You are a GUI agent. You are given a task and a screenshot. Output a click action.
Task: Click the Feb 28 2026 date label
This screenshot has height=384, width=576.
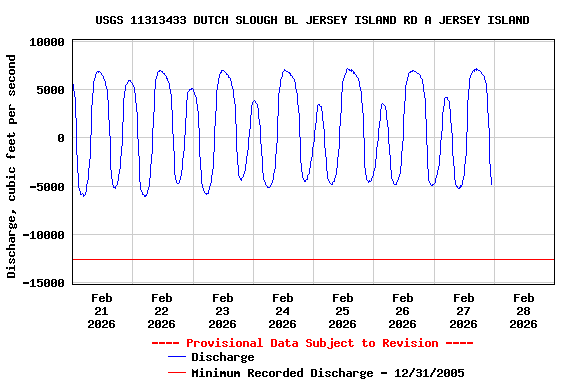pos(523,311)
